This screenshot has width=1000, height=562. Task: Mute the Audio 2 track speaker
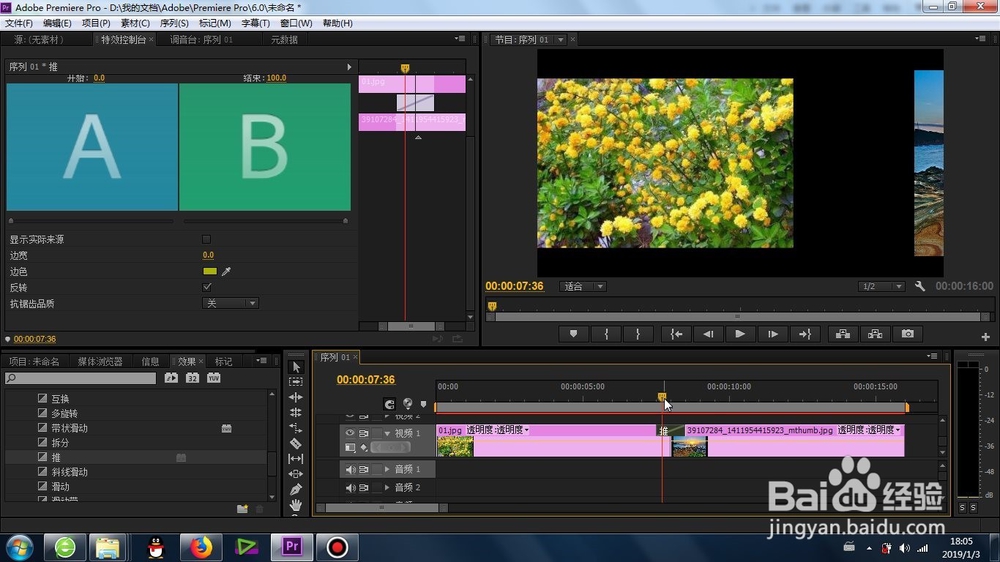pyautogui.click(x=350, y=487)
